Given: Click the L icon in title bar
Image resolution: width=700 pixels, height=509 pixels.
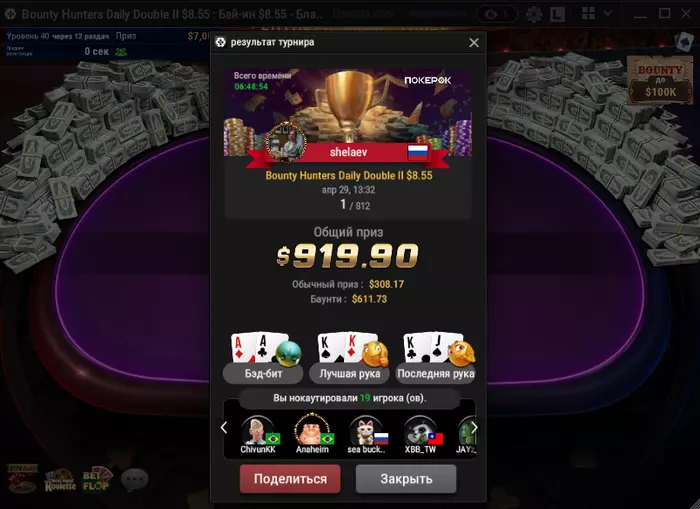Looking at the screenshot, I should 557,15.
